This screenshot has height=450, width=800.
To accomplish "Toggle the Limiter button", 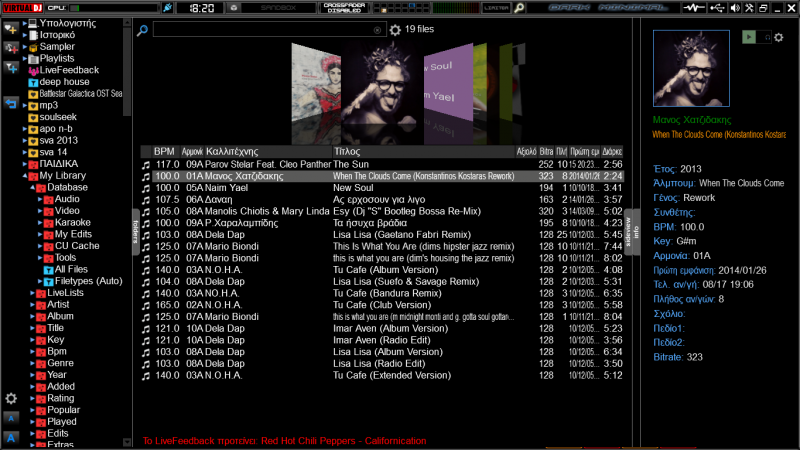I will 496,8.
